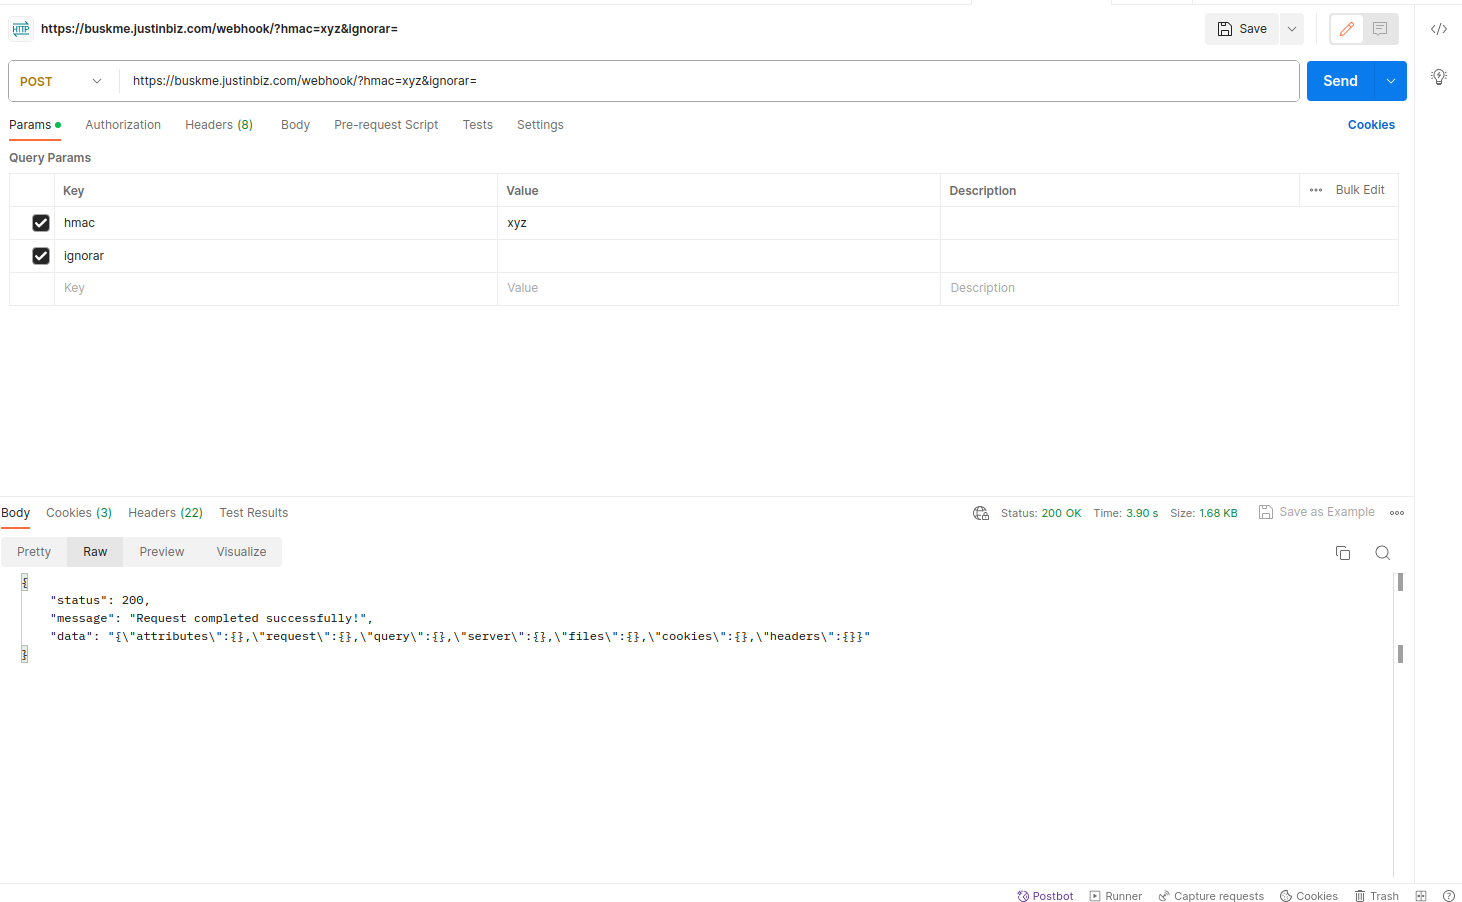Click the new Description placeholder field

click(1169, 288)
